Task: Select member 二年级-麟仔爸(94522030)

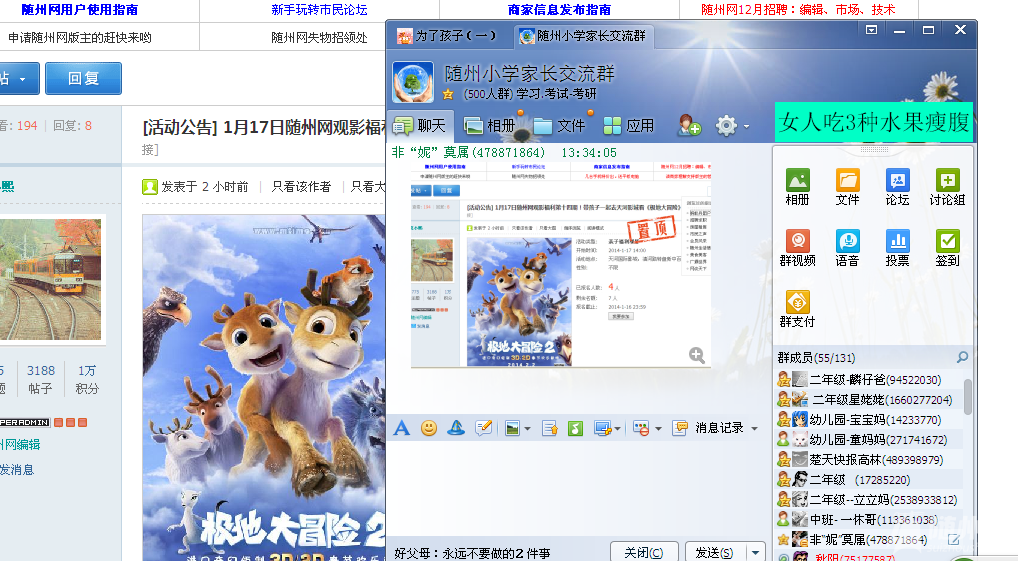Action: coord(869,380)
